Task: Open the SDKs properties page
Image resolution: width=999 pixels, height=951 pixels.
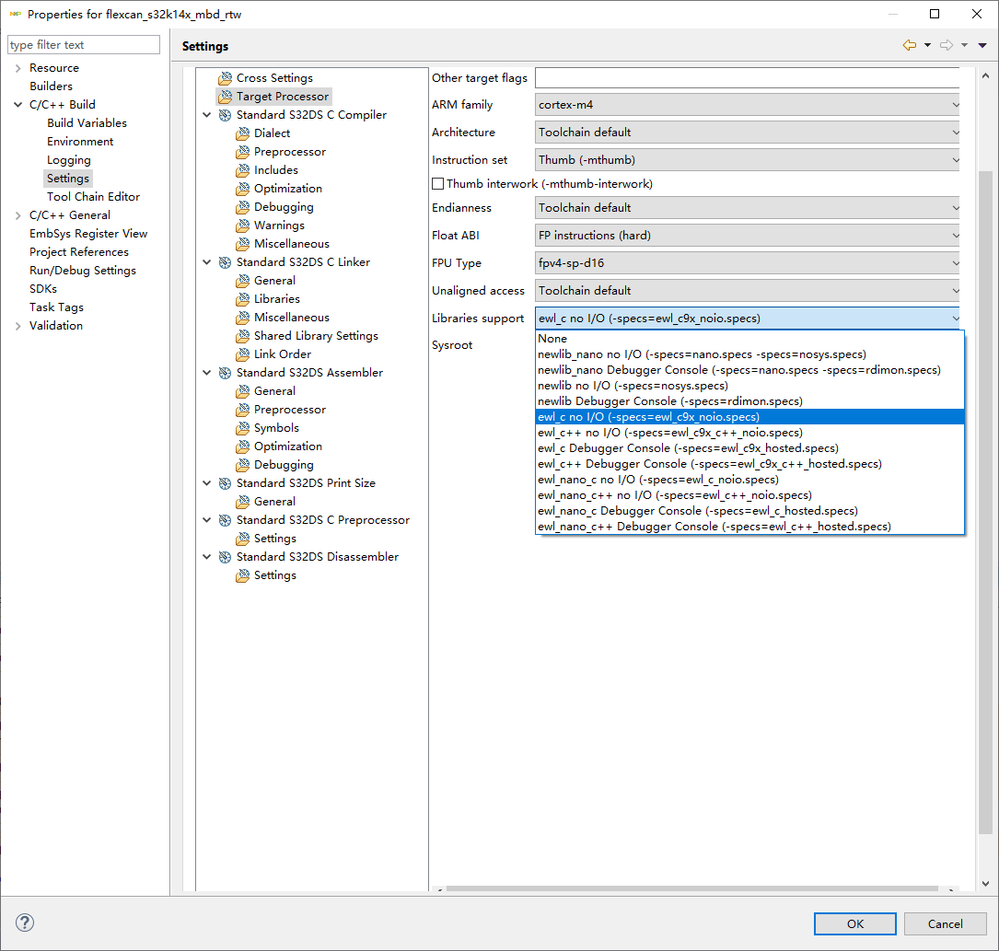Action: [43, 289]
